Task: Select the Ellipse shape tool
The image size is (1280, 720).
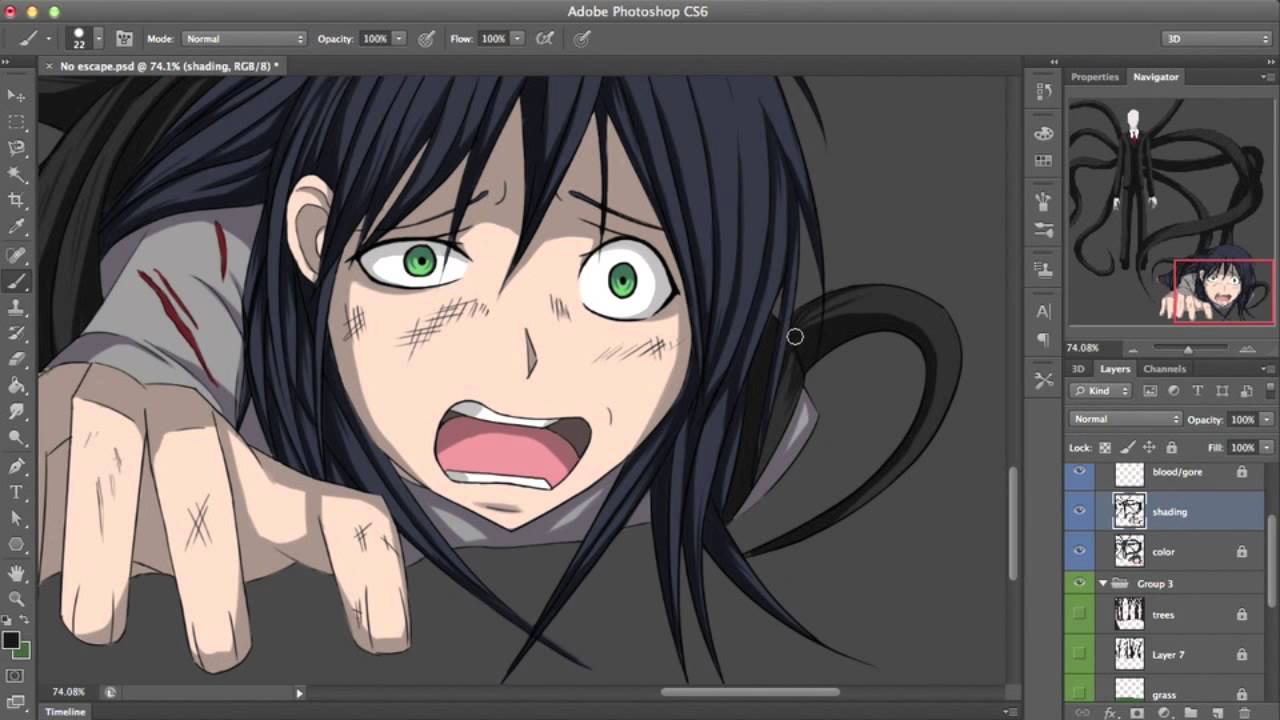Action: pyautogui.click(x=16, y=545)
